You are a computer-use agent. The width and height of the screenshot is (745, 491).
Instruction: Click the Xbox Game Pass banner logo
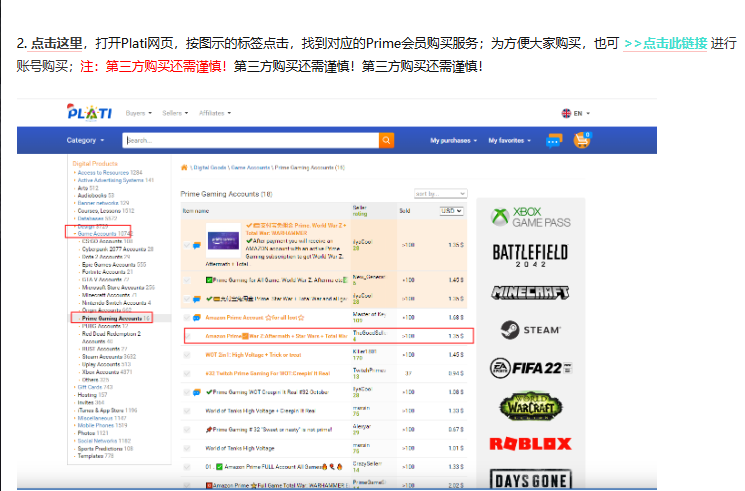click(530, 217)
